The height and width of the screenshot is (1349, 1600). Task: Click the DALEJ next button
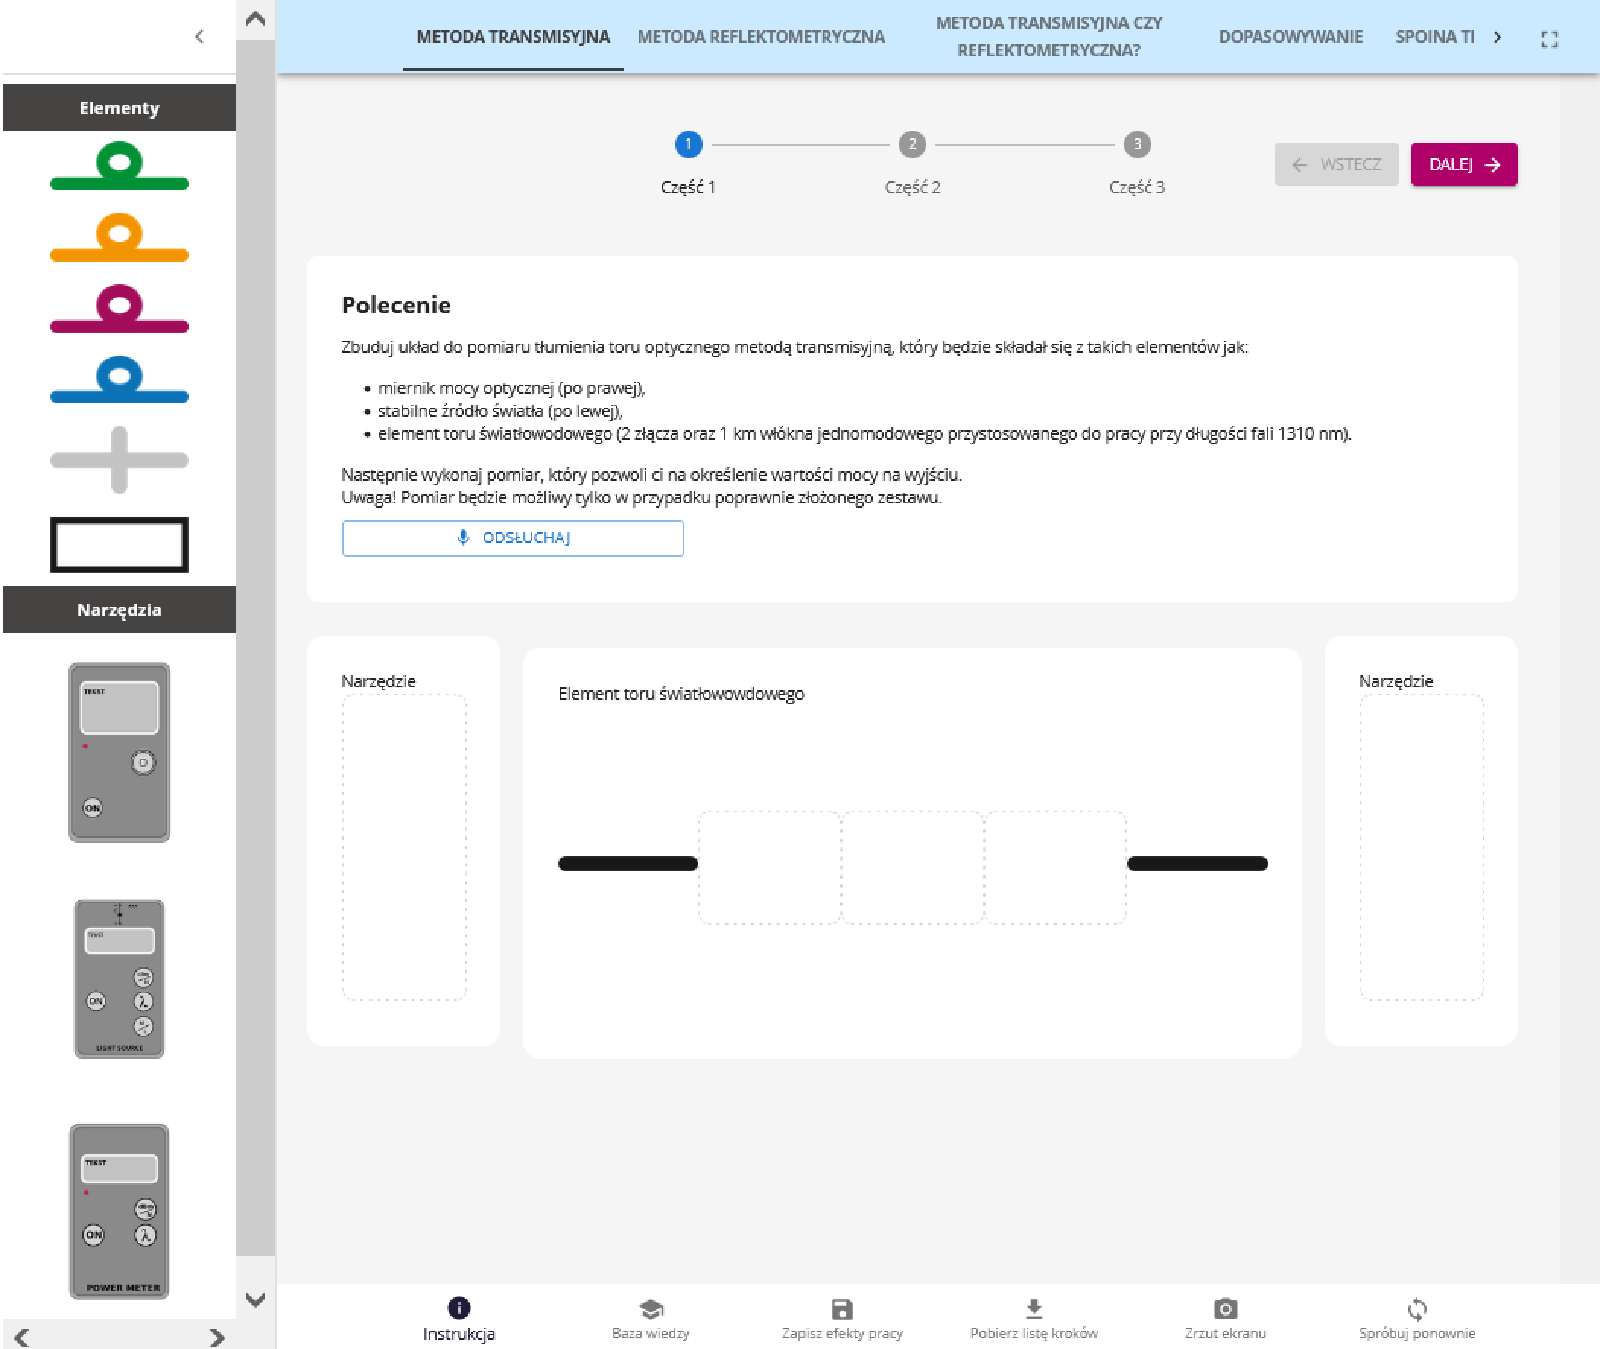point(1463,165)
